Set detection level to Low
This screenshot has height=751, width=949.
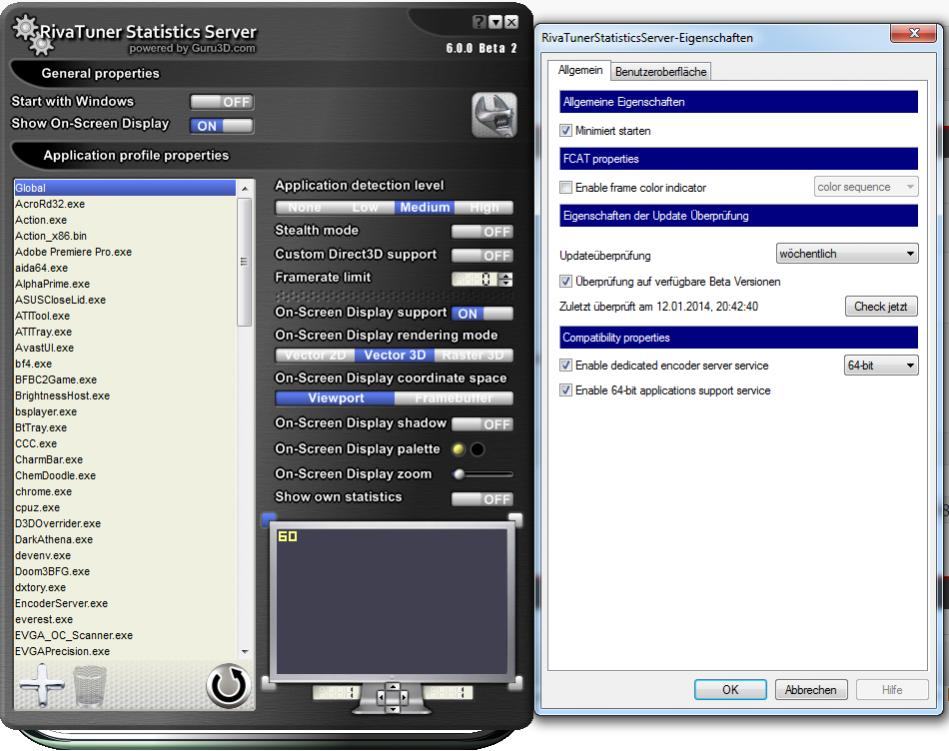(x=365, y=208)
